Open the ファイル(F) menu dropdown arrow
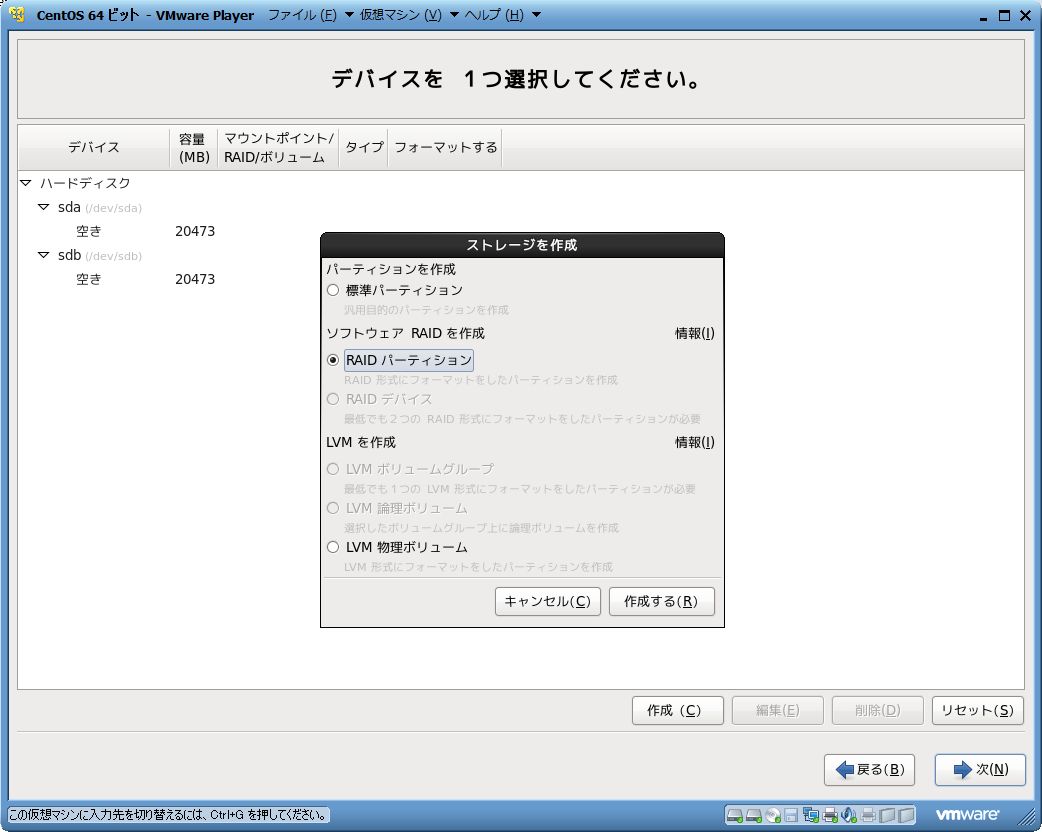1042x832 pixels. [x=350, y=15]
